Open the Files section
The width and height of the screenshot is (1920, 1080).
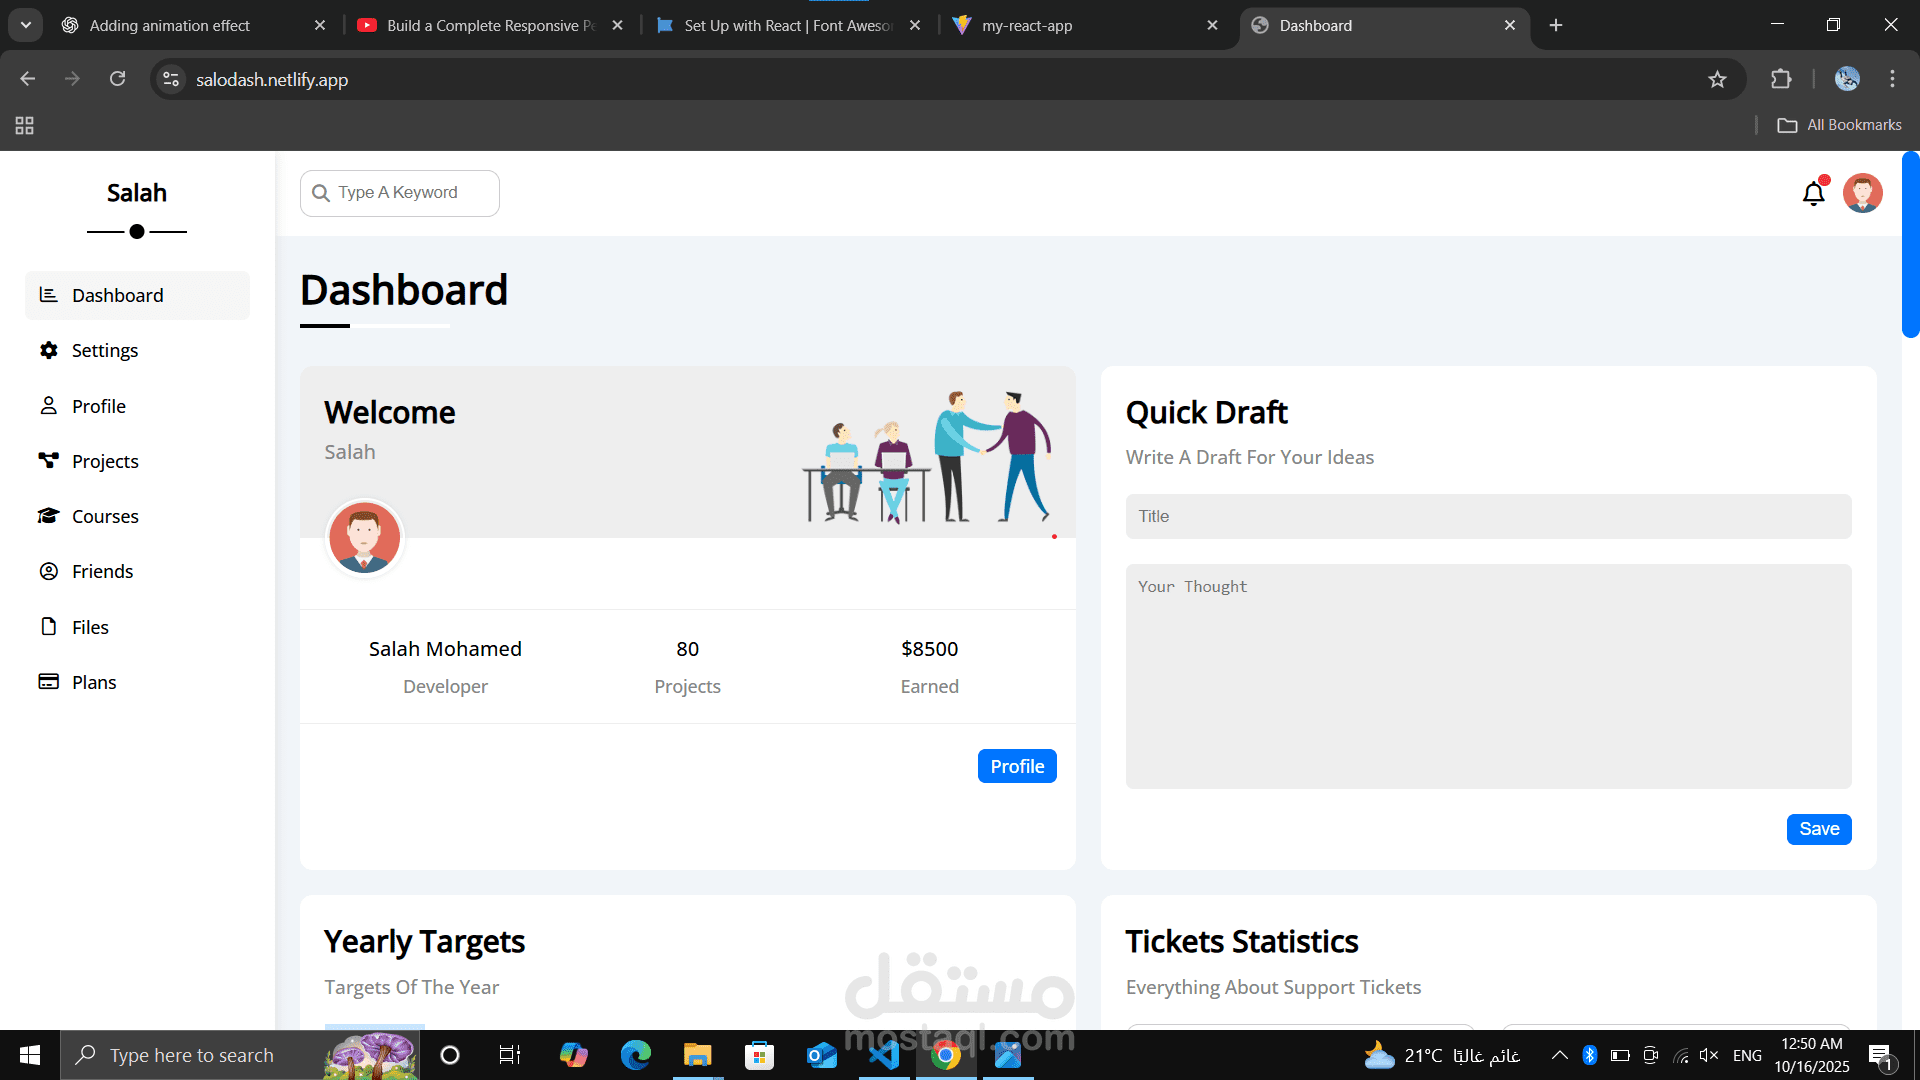click(89, 627)
